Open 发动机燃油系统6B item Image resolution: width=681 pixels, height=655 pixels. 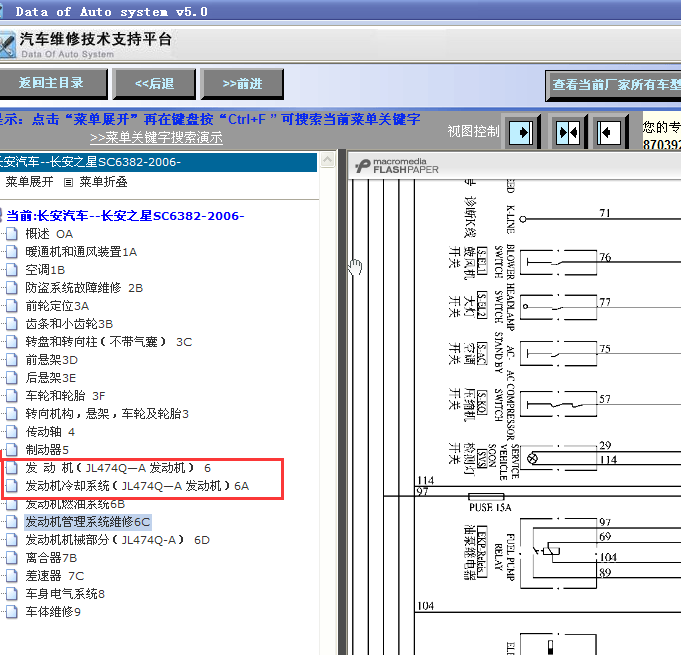point(75,504)
